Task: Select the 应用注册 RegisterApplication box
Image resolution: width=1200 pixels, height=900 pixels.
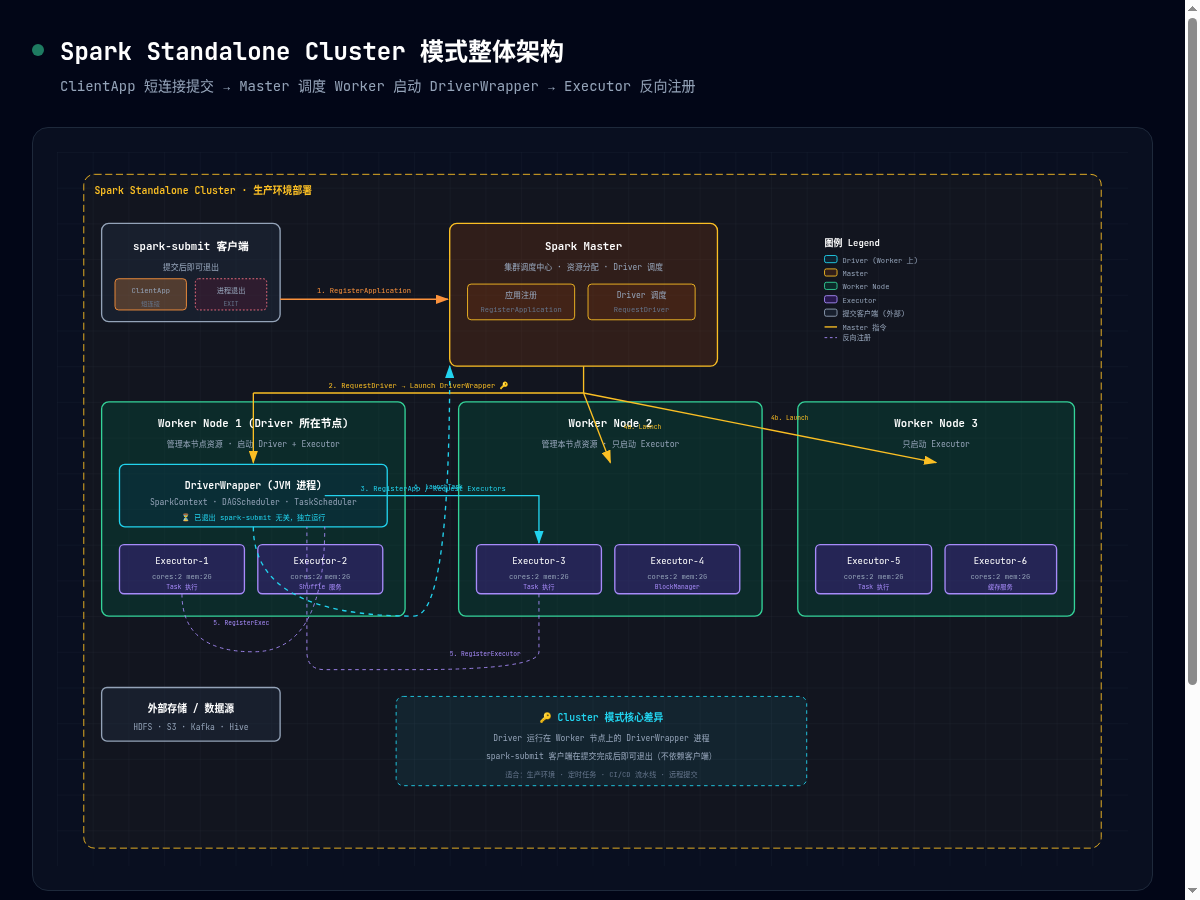Action: tap(521, 302)
